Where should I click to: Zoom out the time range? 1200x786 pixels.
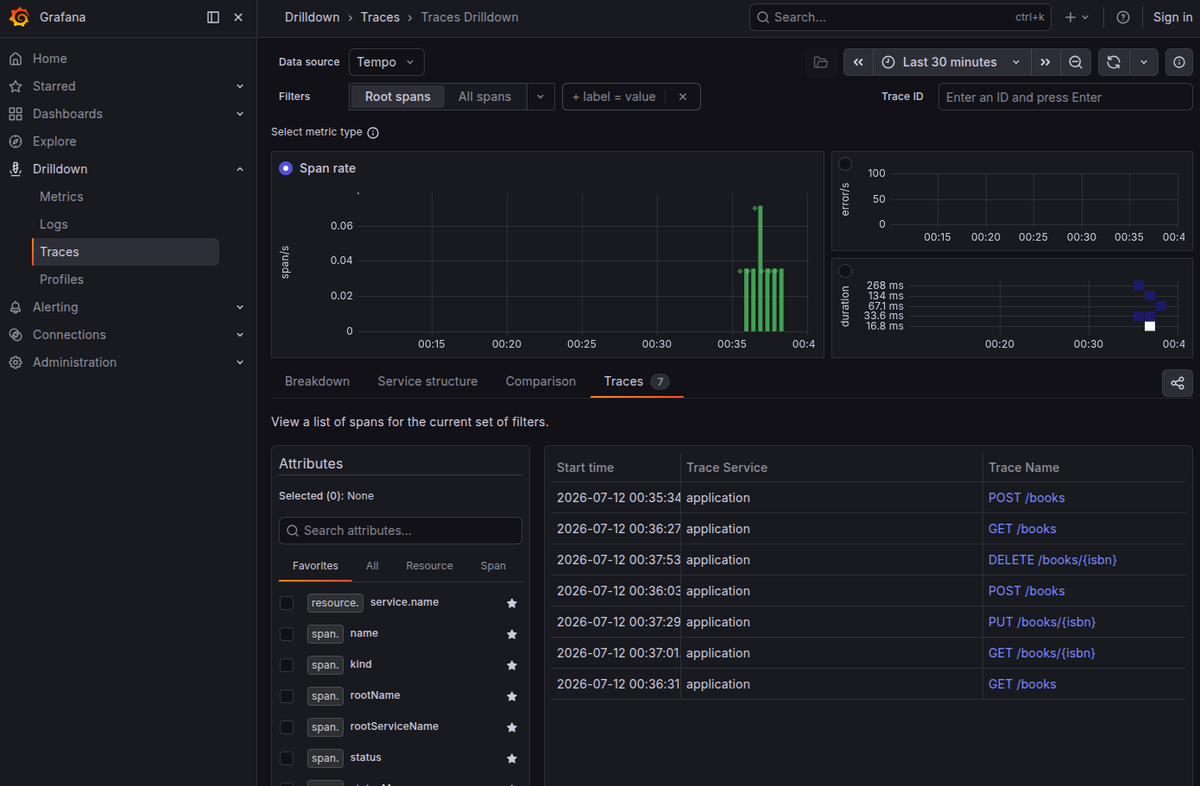(x=1075, y=62)
